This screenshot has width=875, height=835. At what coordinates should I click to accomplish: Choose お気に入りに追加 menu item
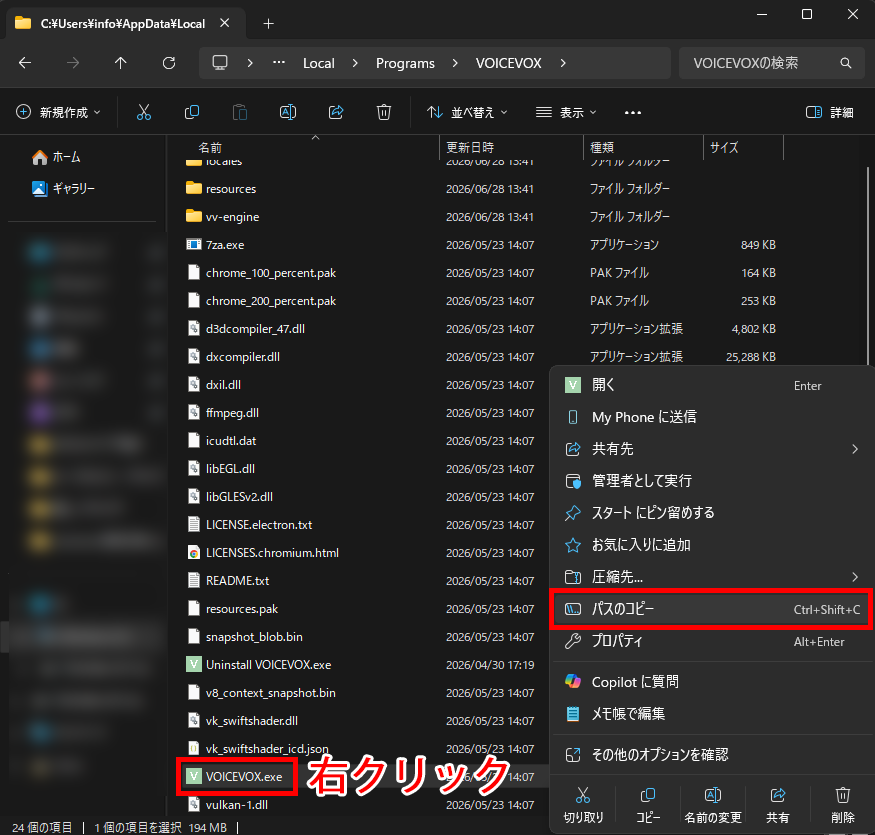click(711, 545)
